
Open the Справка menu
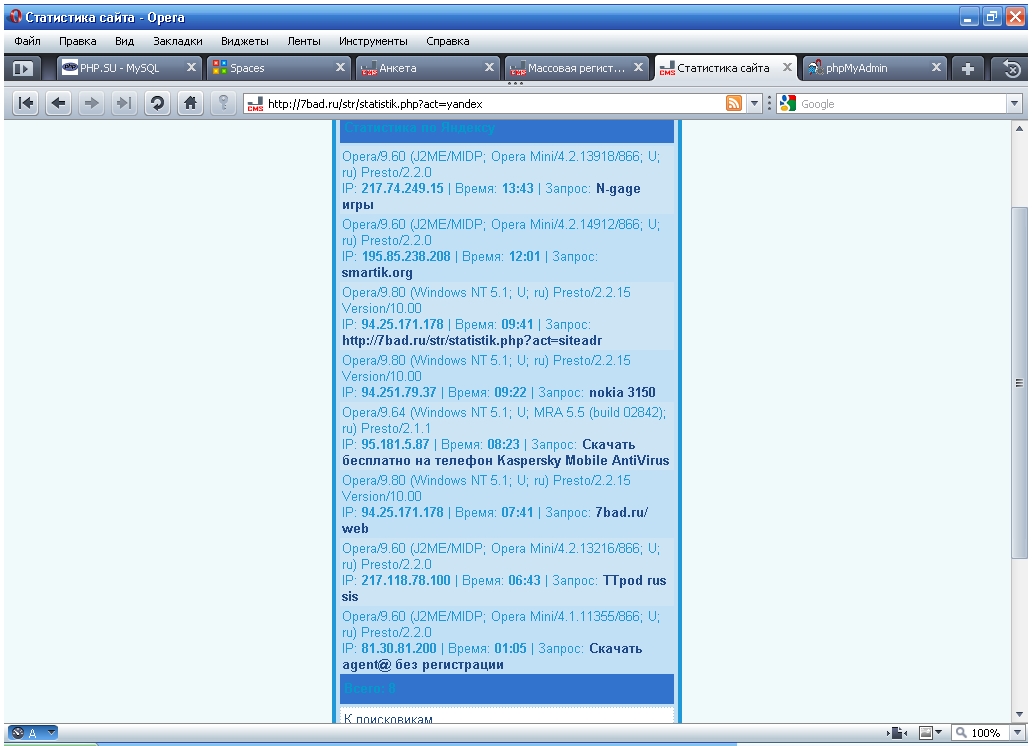(448, 41)
